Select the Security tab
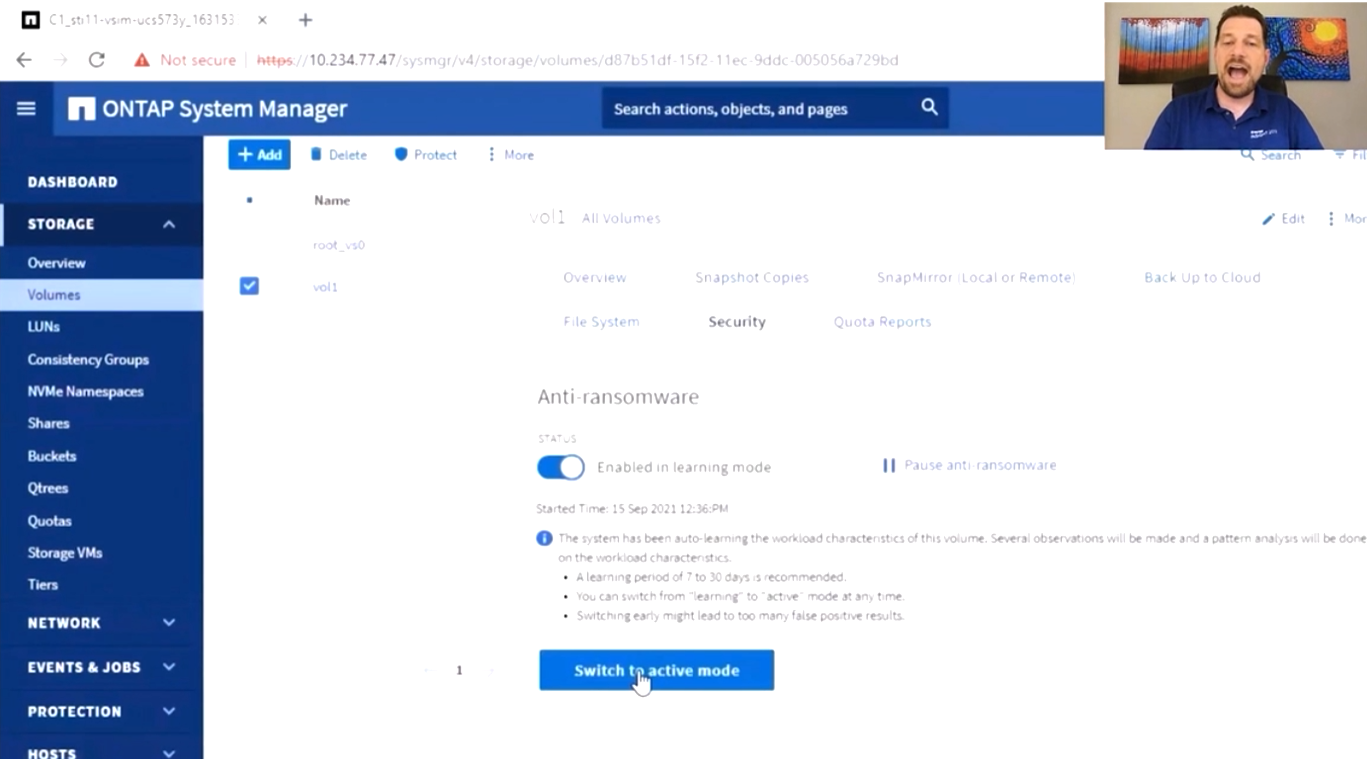 coord(737,321)
